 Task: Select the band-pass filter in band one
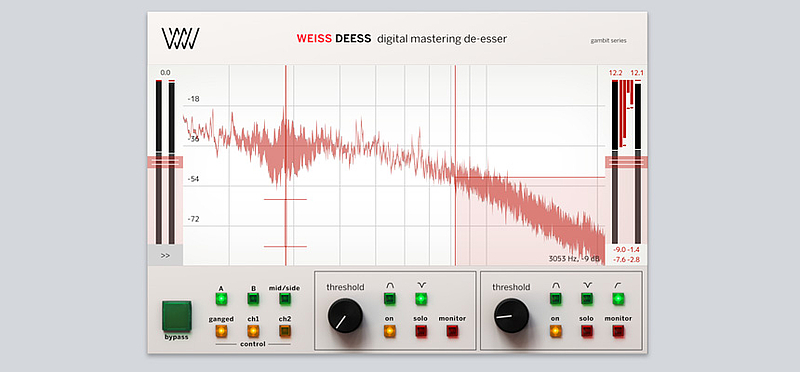[390, 299]
